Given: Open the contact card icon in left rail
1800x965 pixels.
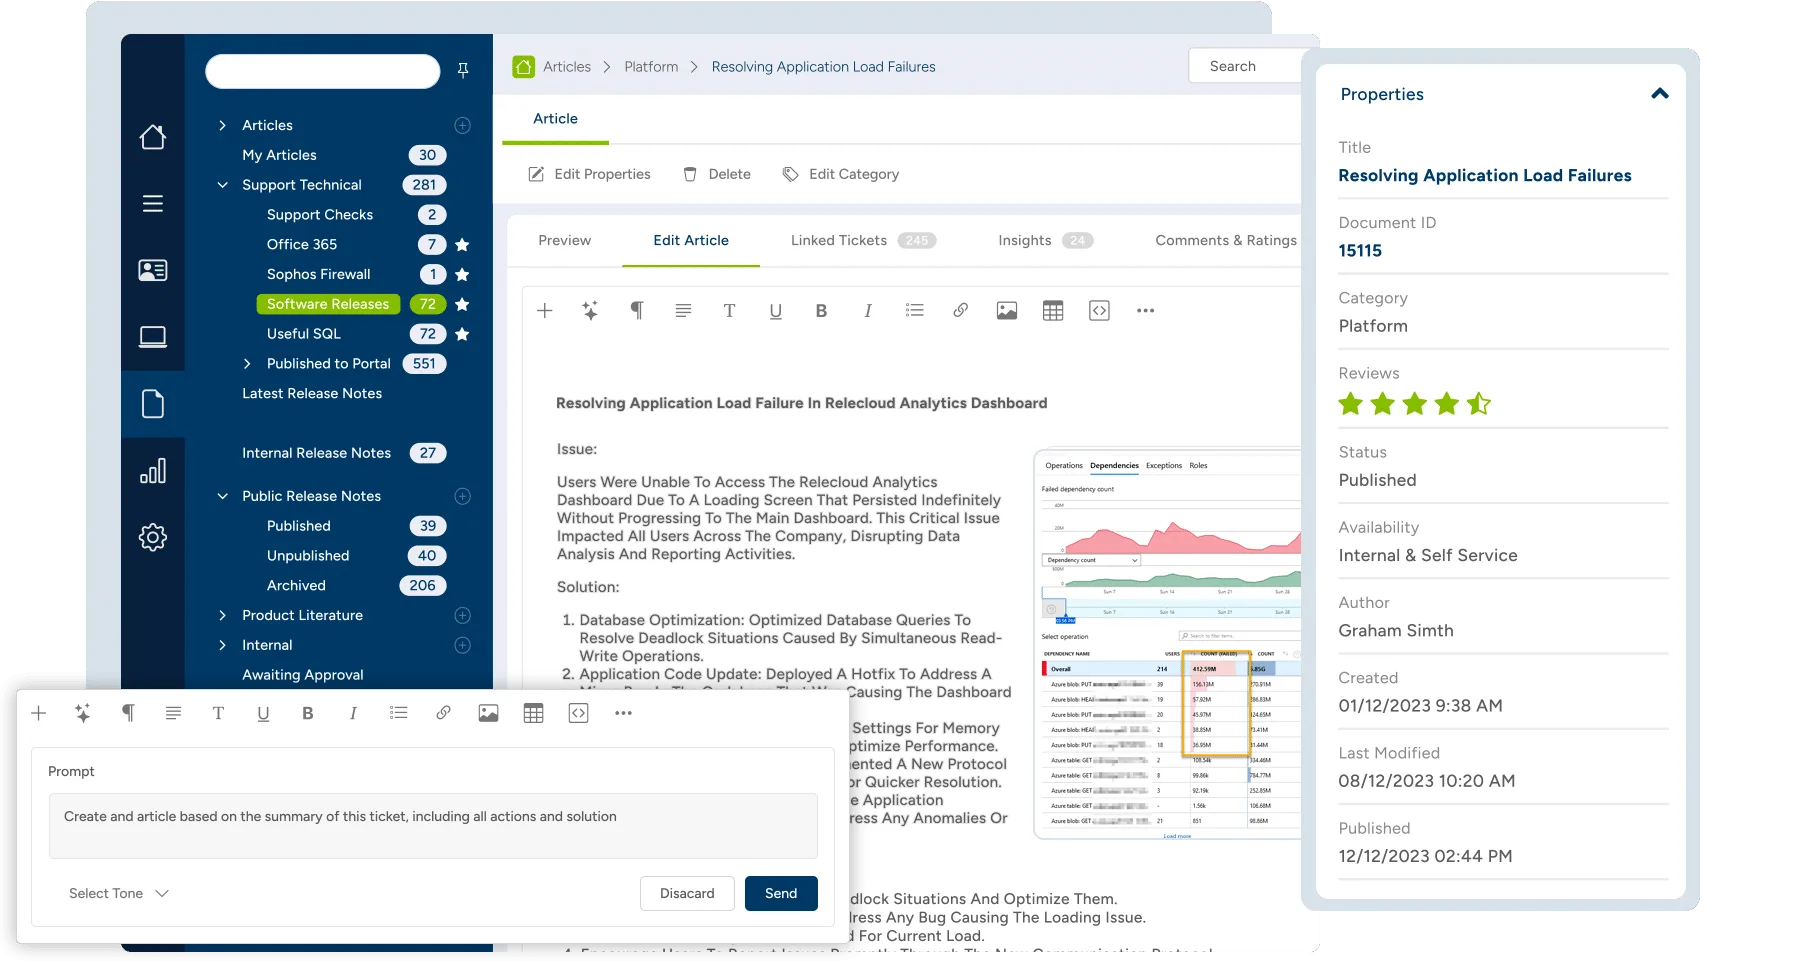Looking at the screenshot, I should (153, 270).
